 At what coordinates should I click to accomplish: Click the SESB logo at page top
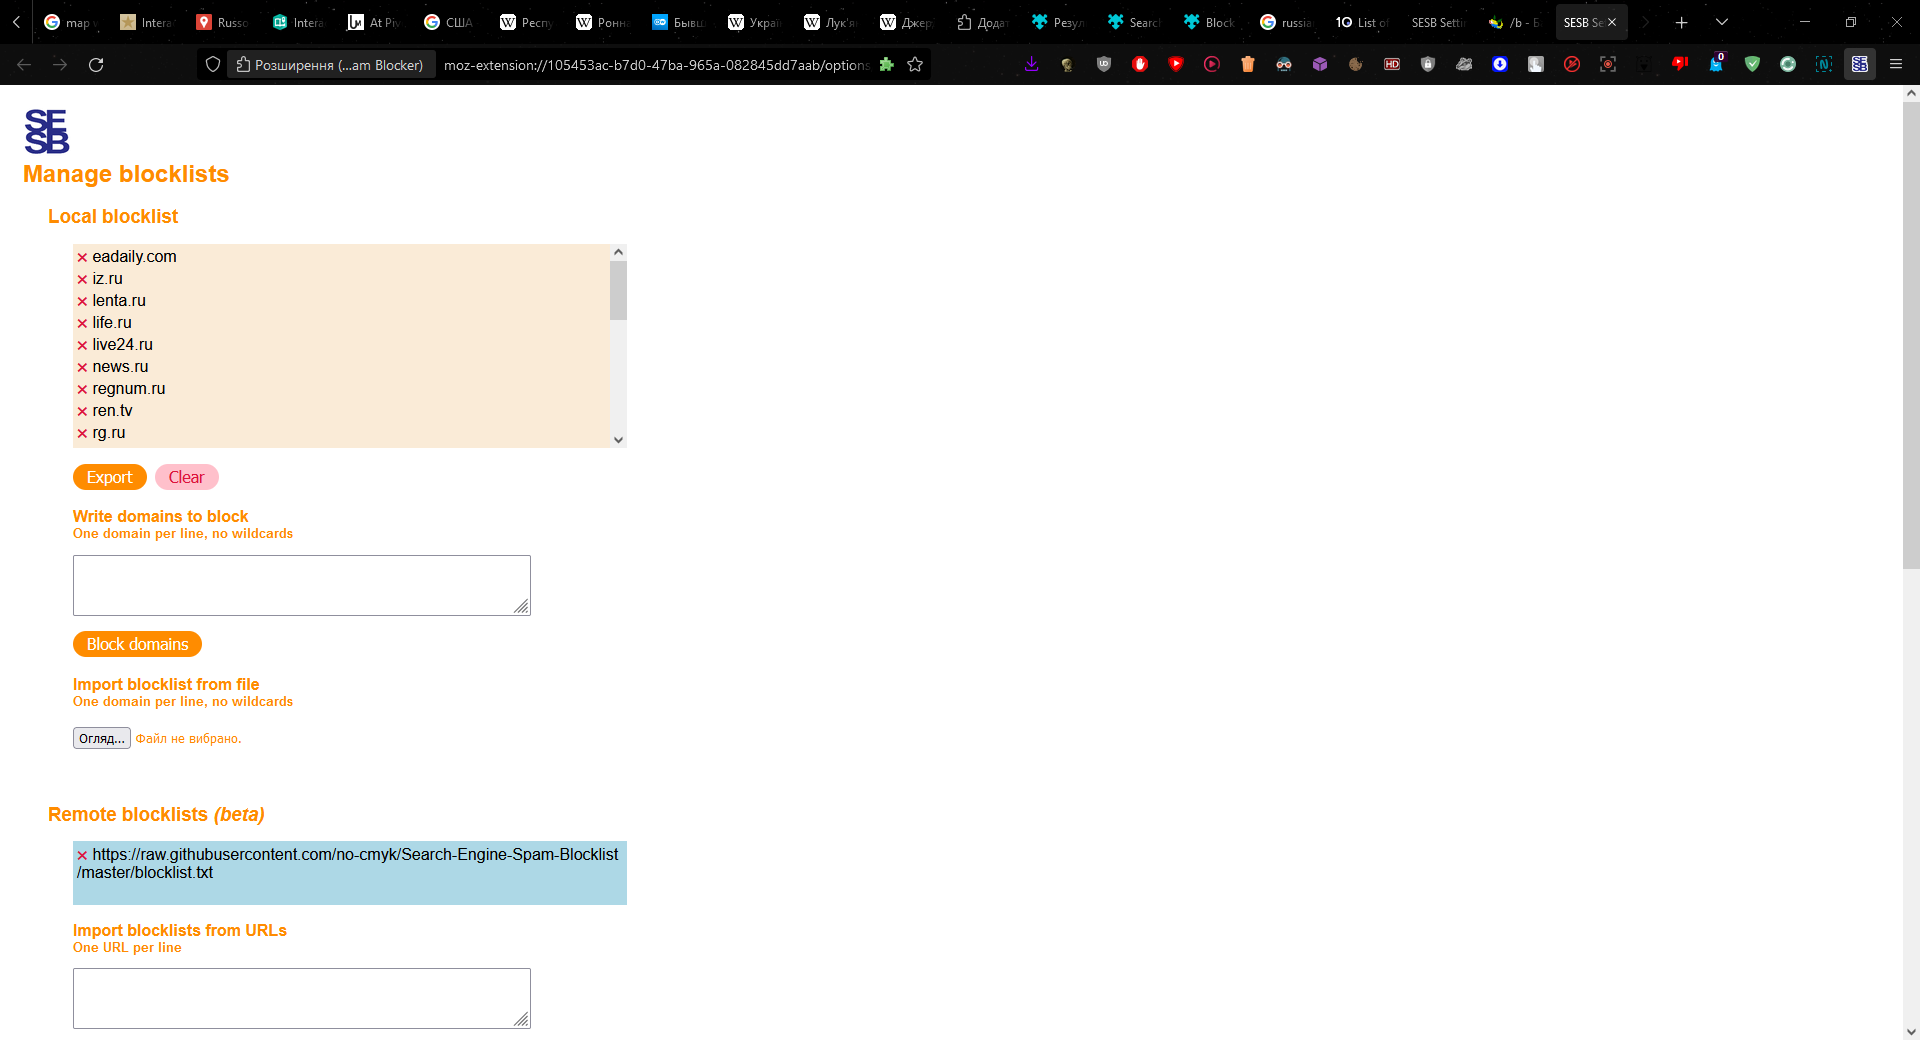[47, 131]
